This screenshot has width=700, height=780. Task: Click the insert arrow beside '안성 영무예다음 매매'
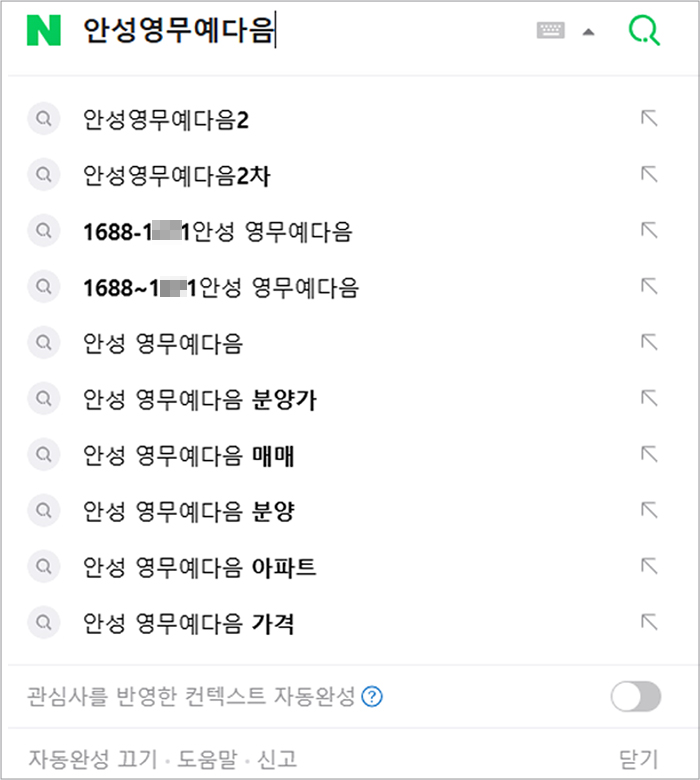[x=649, y=455]
